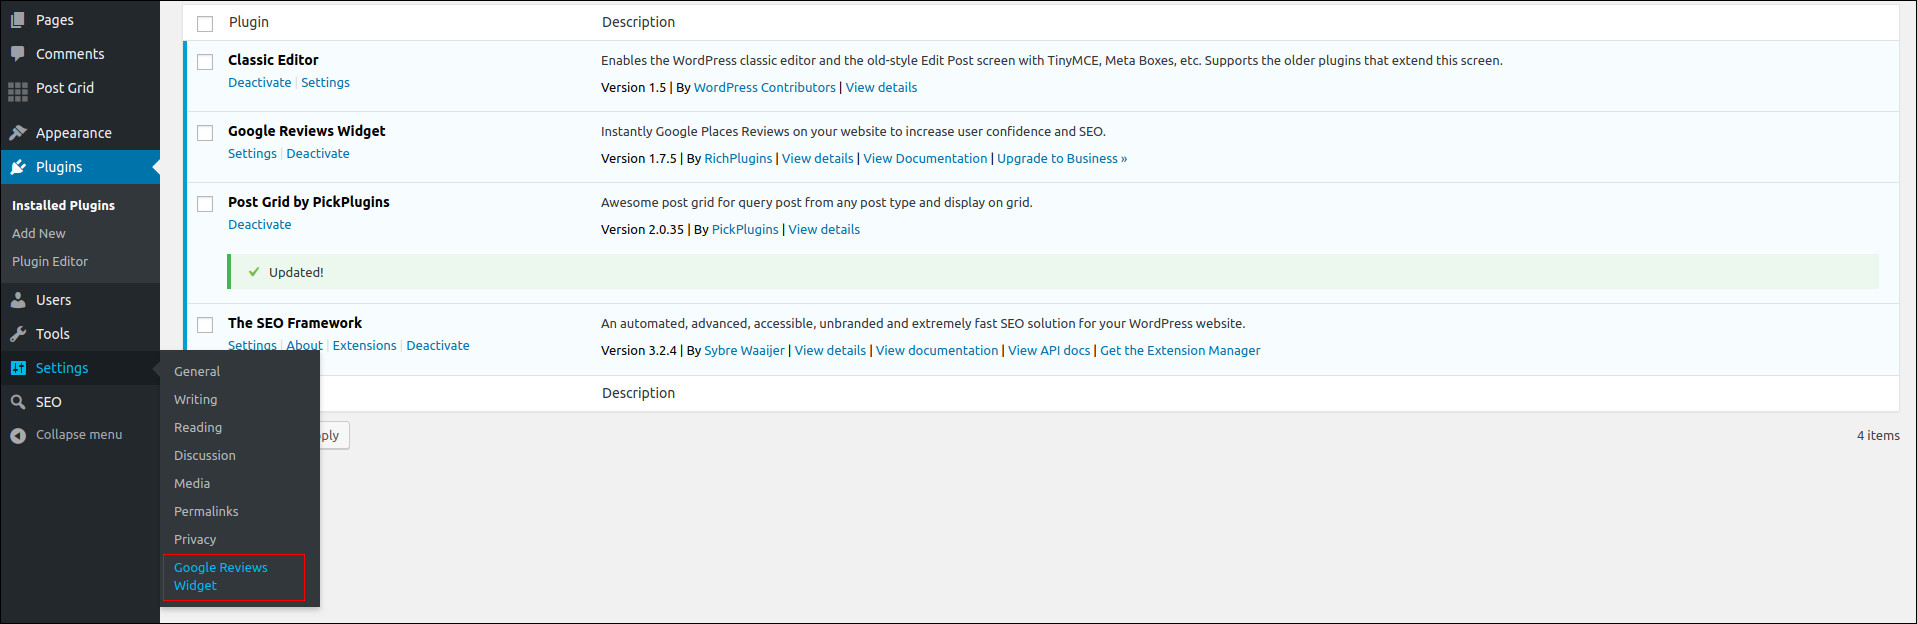View details for Classic Editor
Viewport: 1917px width, 624px height.
[881, 88]
